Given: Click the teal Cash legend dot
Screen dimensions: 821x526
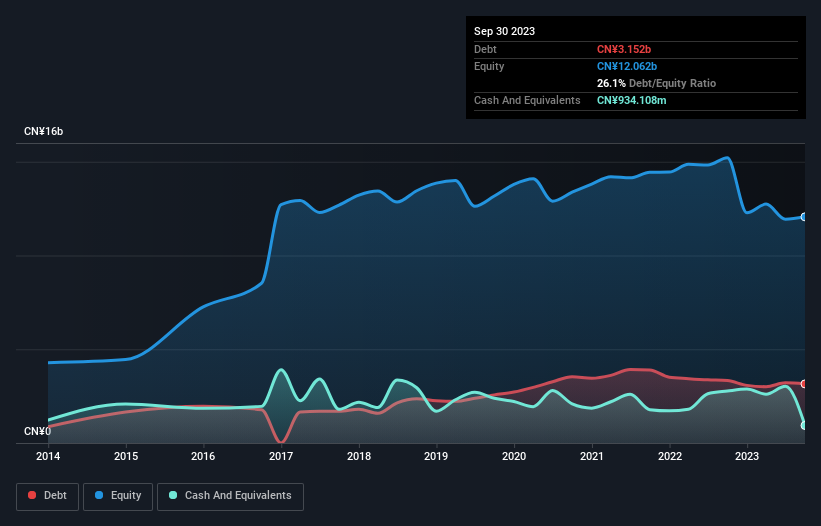Looking at the screenshot, I should (173, 495).
